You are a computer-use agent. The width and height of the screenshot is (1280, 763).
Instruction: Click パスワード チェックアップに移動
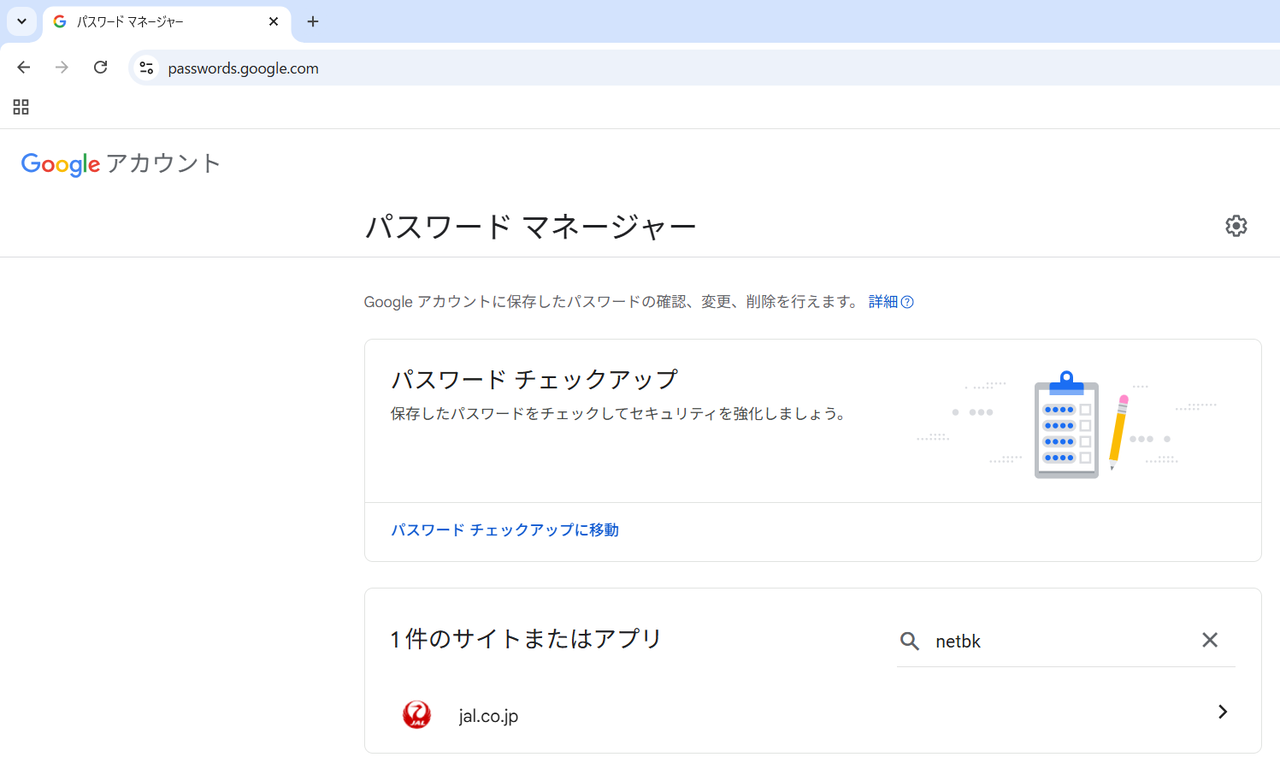(505, 529)
